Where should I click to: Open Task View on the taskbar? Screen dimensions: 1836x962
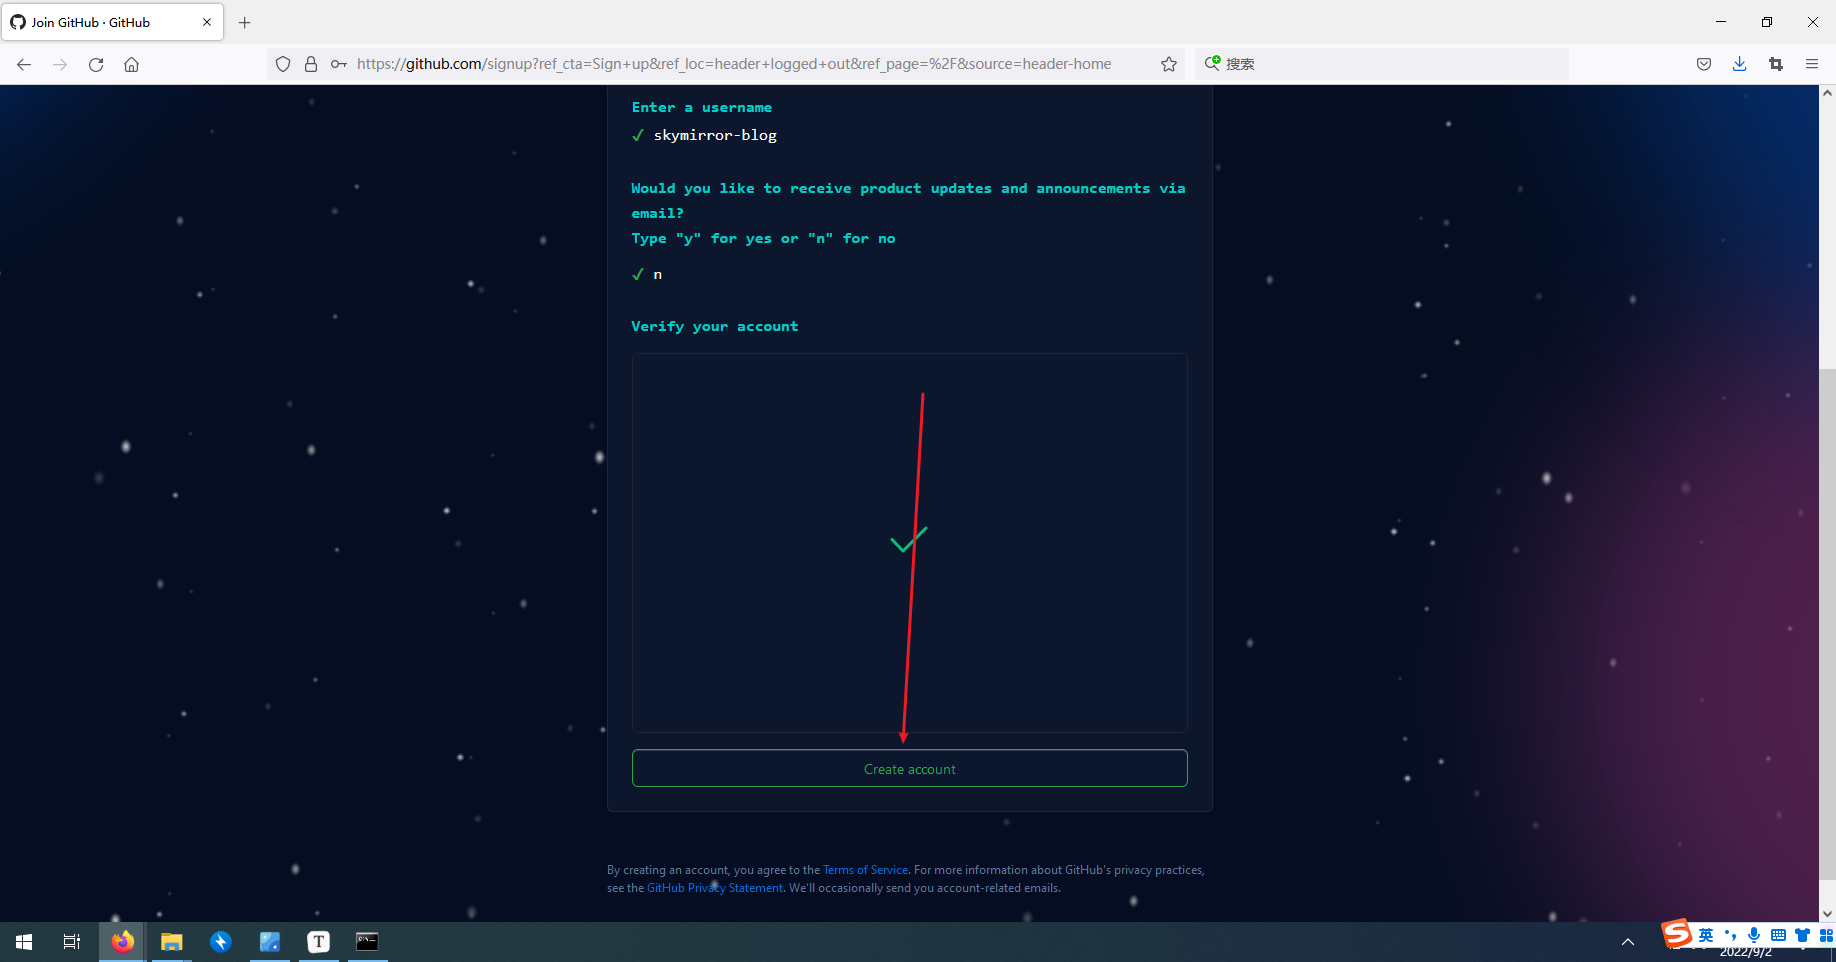(72, 942)
